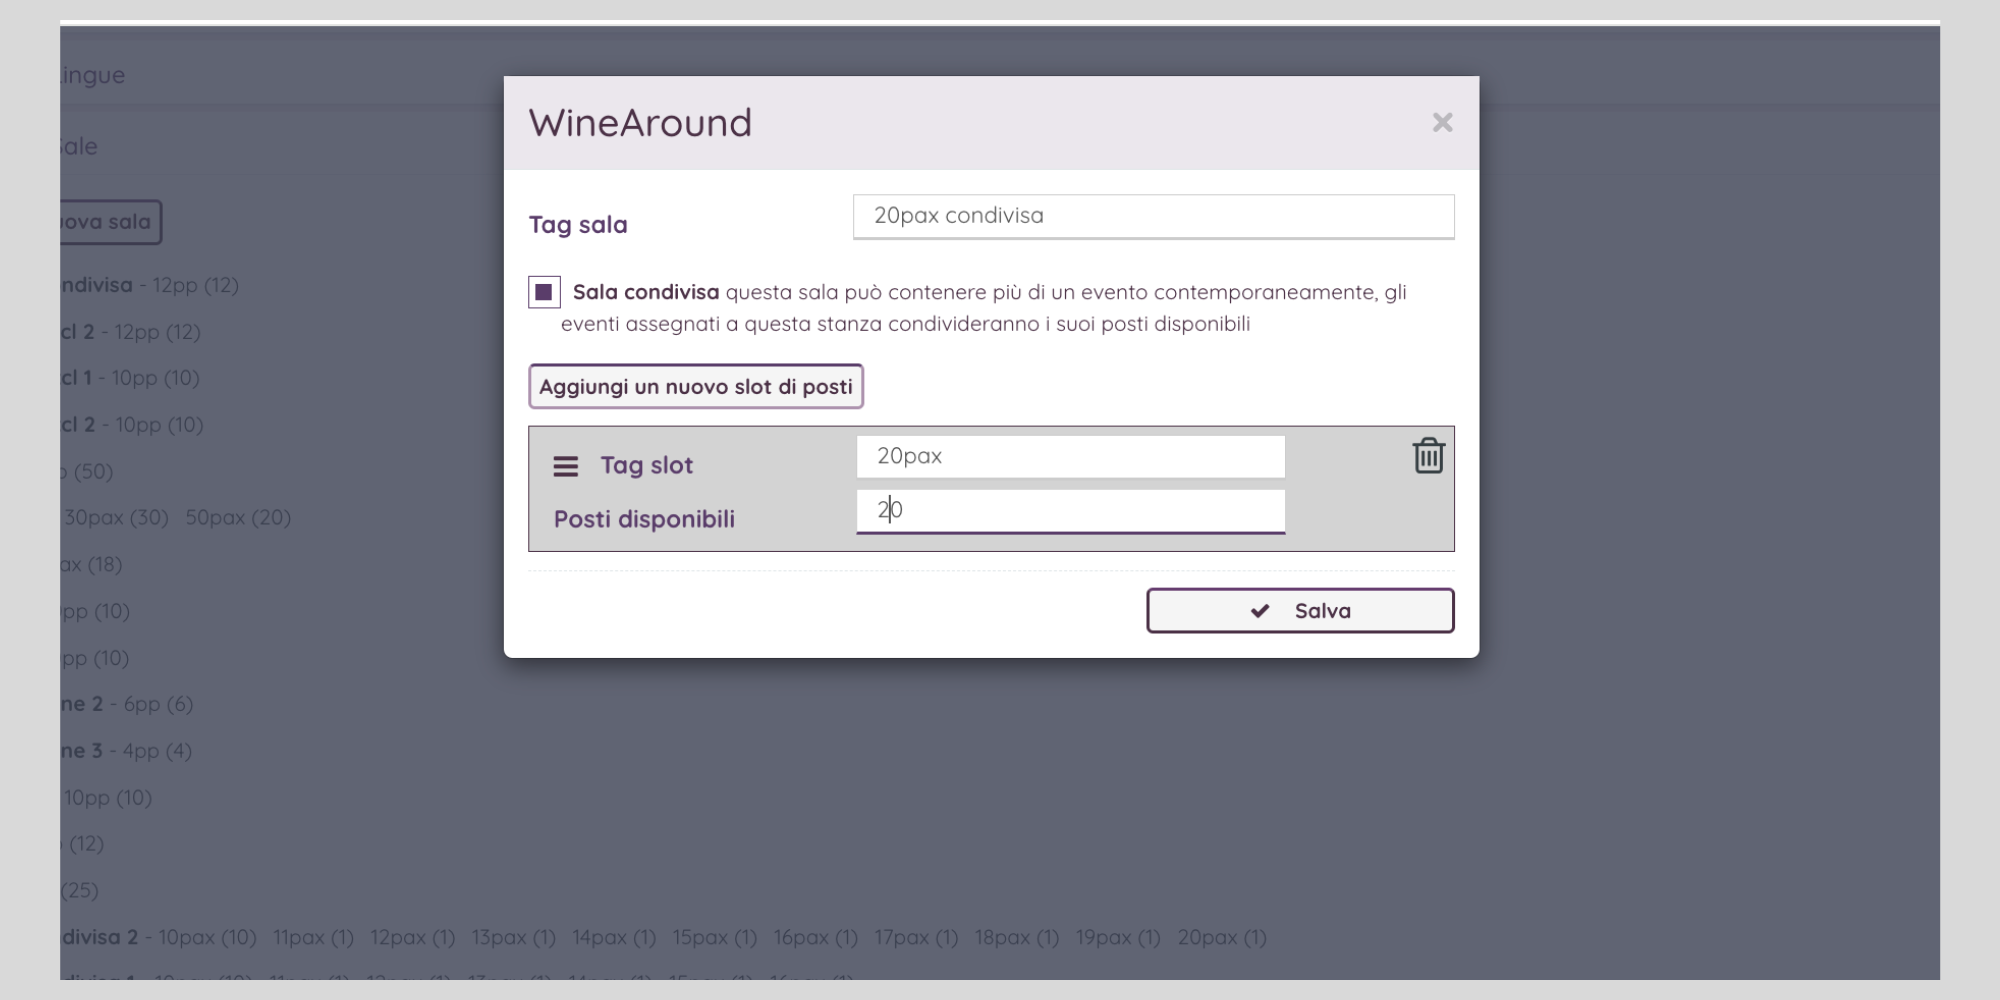2000x1000 pixels.
Task: Click the background row 'ne 2 - 6pp (6)'
Action: click(x=126, y=704)
